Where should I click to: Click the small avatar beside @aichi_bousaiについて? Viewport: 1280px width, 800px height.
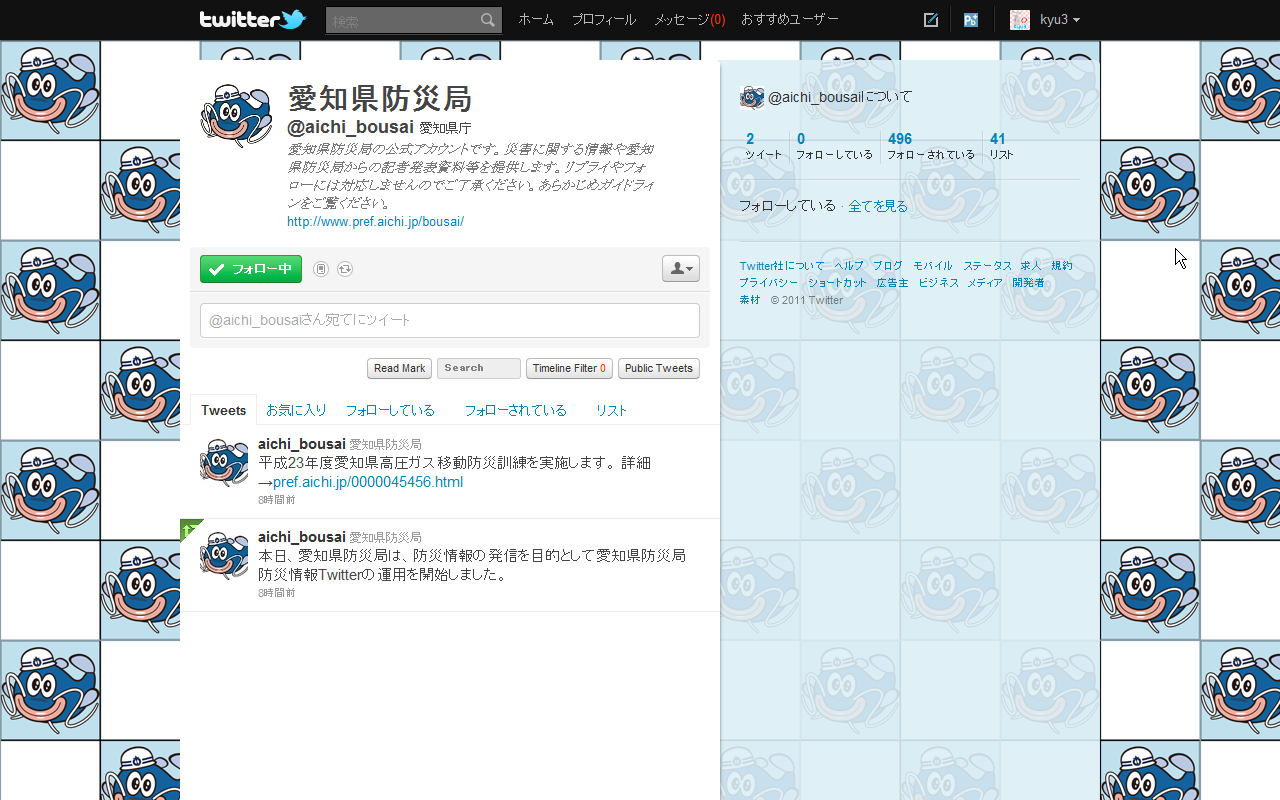point(752,97)
